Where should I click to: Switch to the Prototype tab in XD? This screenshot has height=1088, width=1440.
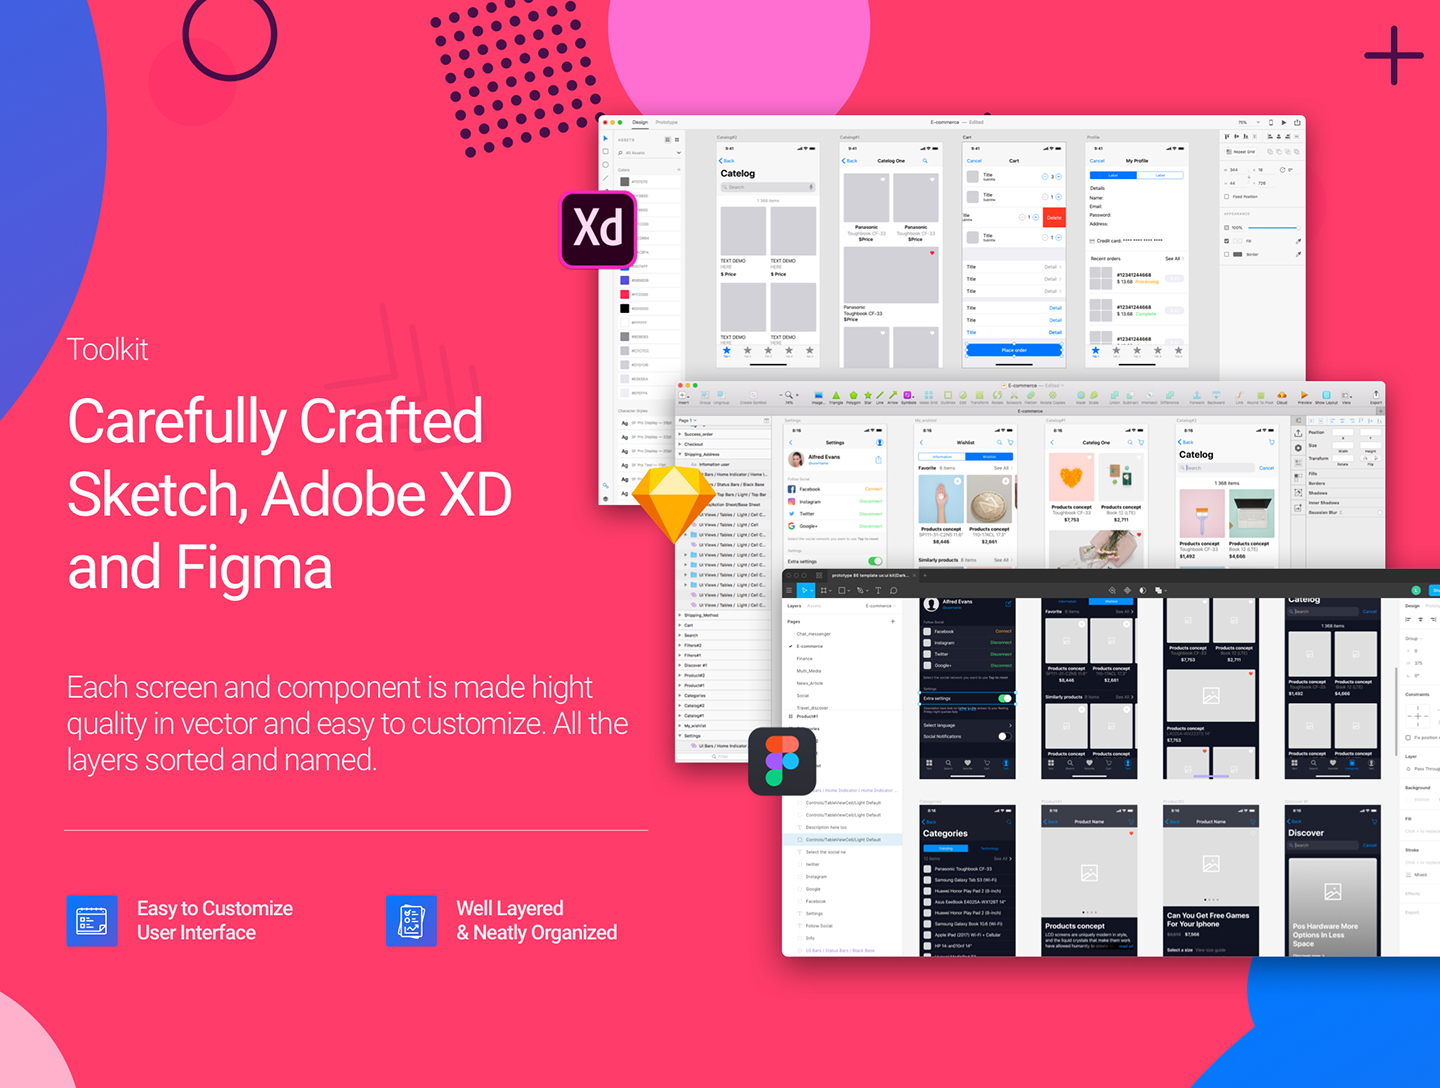(667, 123)
